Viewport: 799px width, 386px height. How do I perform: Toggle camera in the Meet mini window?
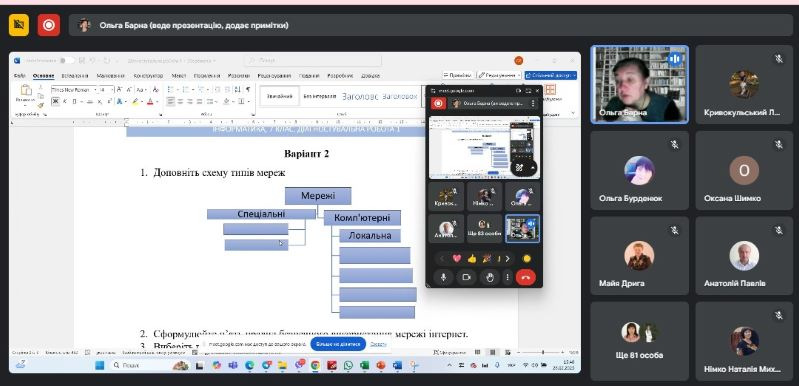pyautogui.click(x=466, y=277)
